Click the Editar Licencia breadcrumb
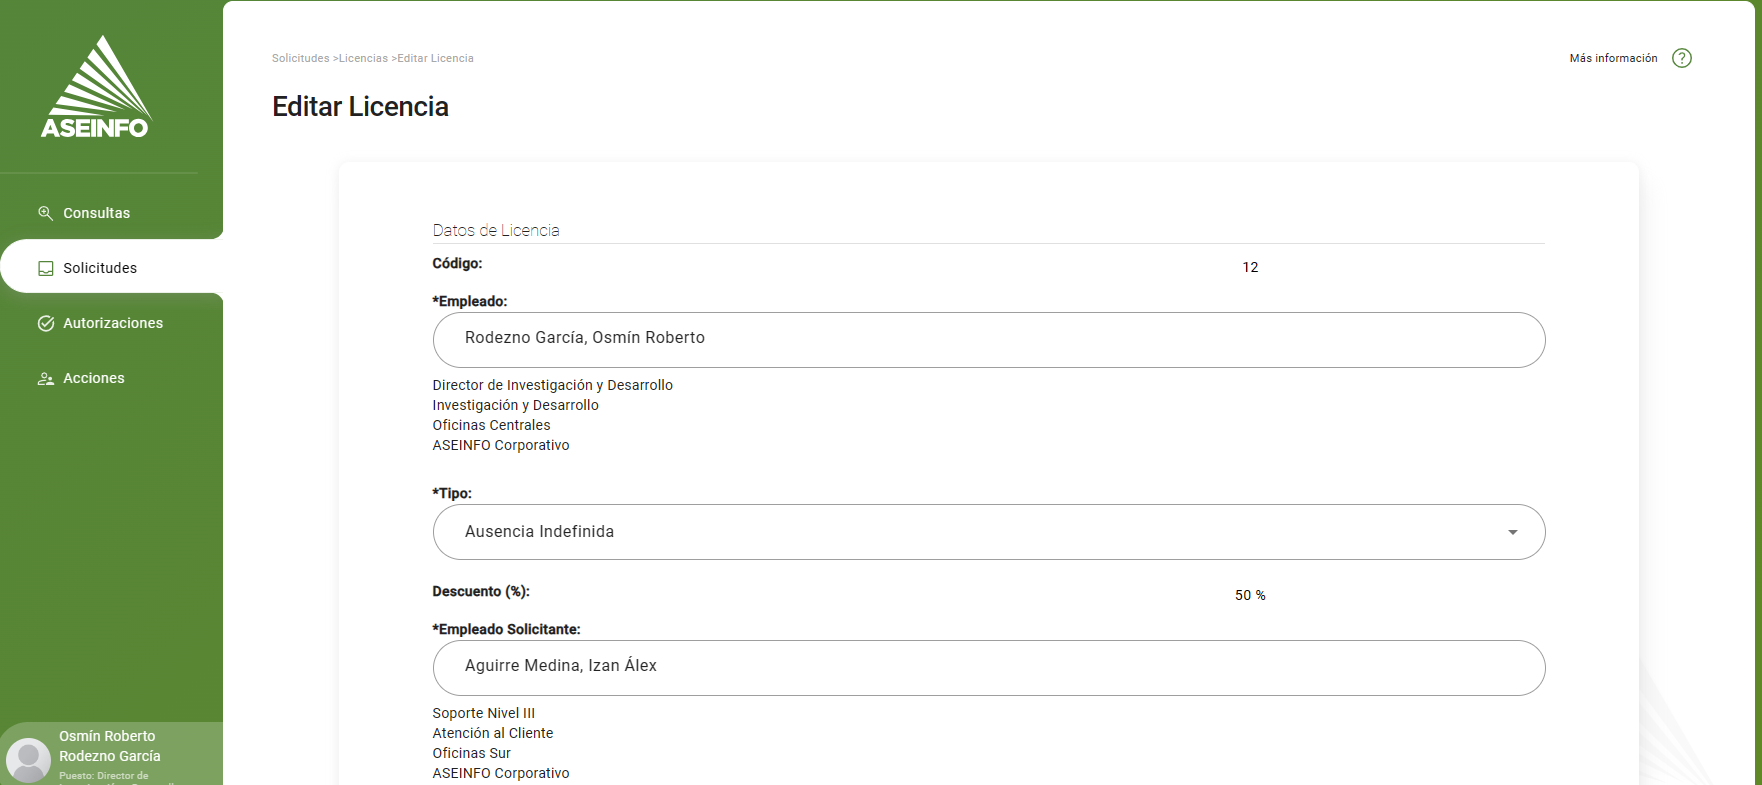This screenshot has height=785, width=1762. click(x=436, y=58)
